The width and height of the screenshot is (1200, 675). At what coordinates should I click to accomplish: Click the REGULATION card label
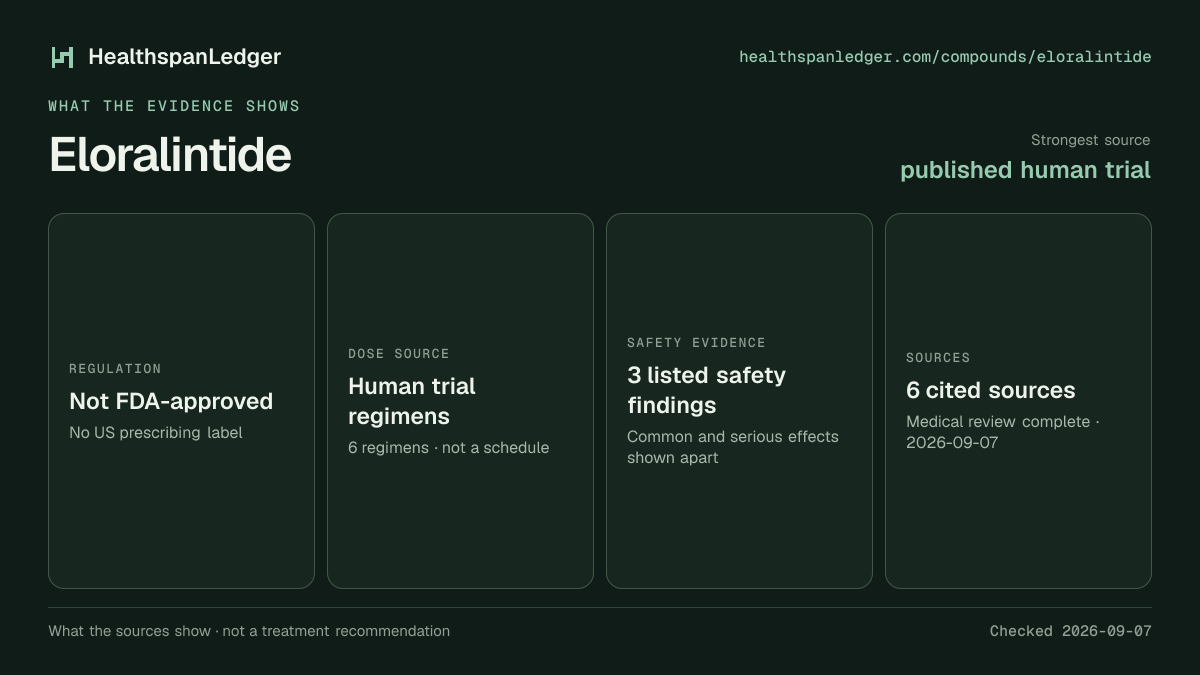click(115, 369)
